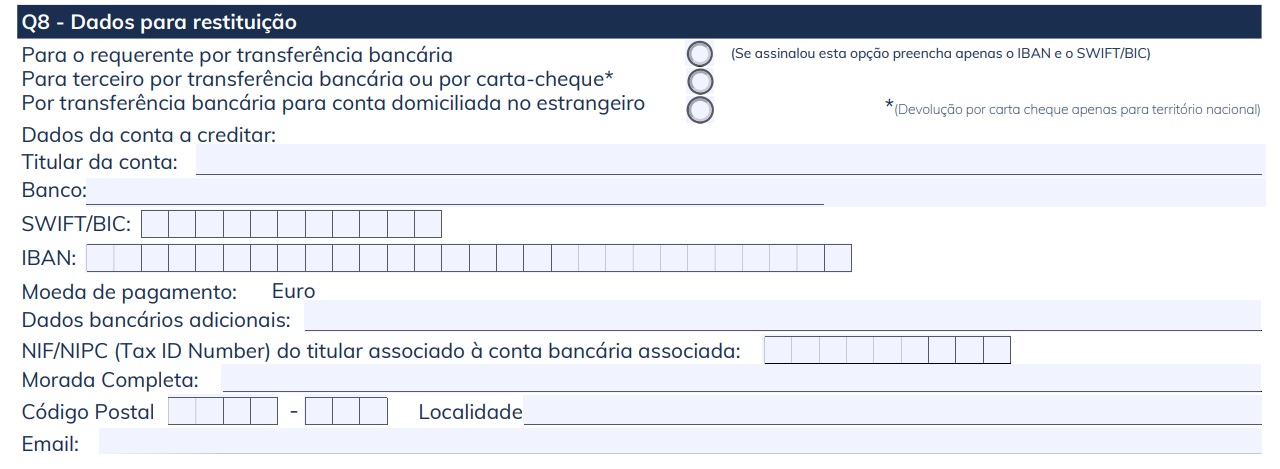Click last box of NIF/NIPC number
Image resolution: width=1280 pixels, height=469 pixels.
tap(997, 350)
